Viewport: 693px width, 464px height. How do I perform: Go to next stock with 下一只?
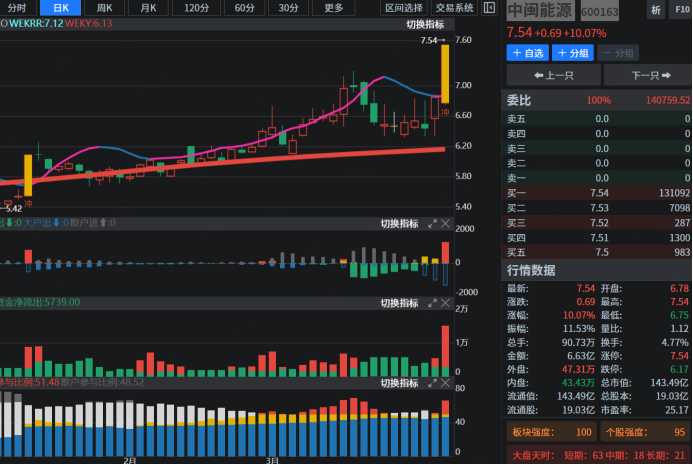pos(645,76)
